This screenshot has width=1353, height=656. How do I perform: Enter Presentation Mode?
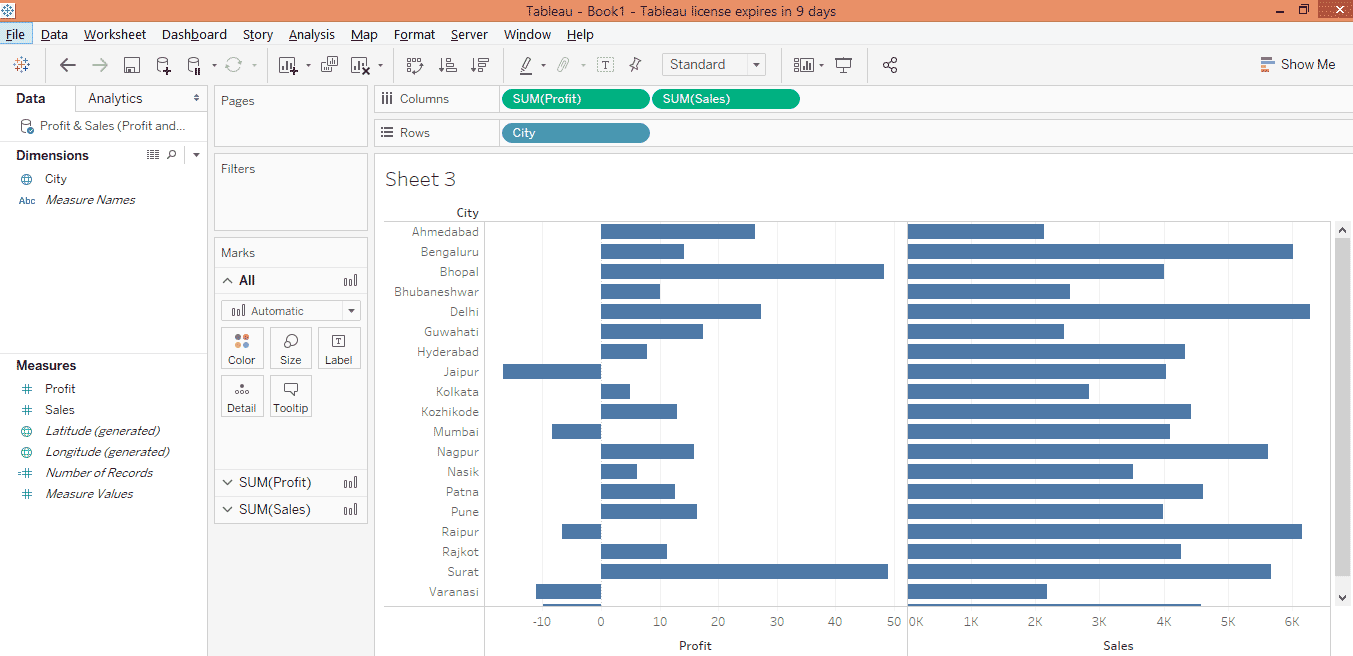843,64
